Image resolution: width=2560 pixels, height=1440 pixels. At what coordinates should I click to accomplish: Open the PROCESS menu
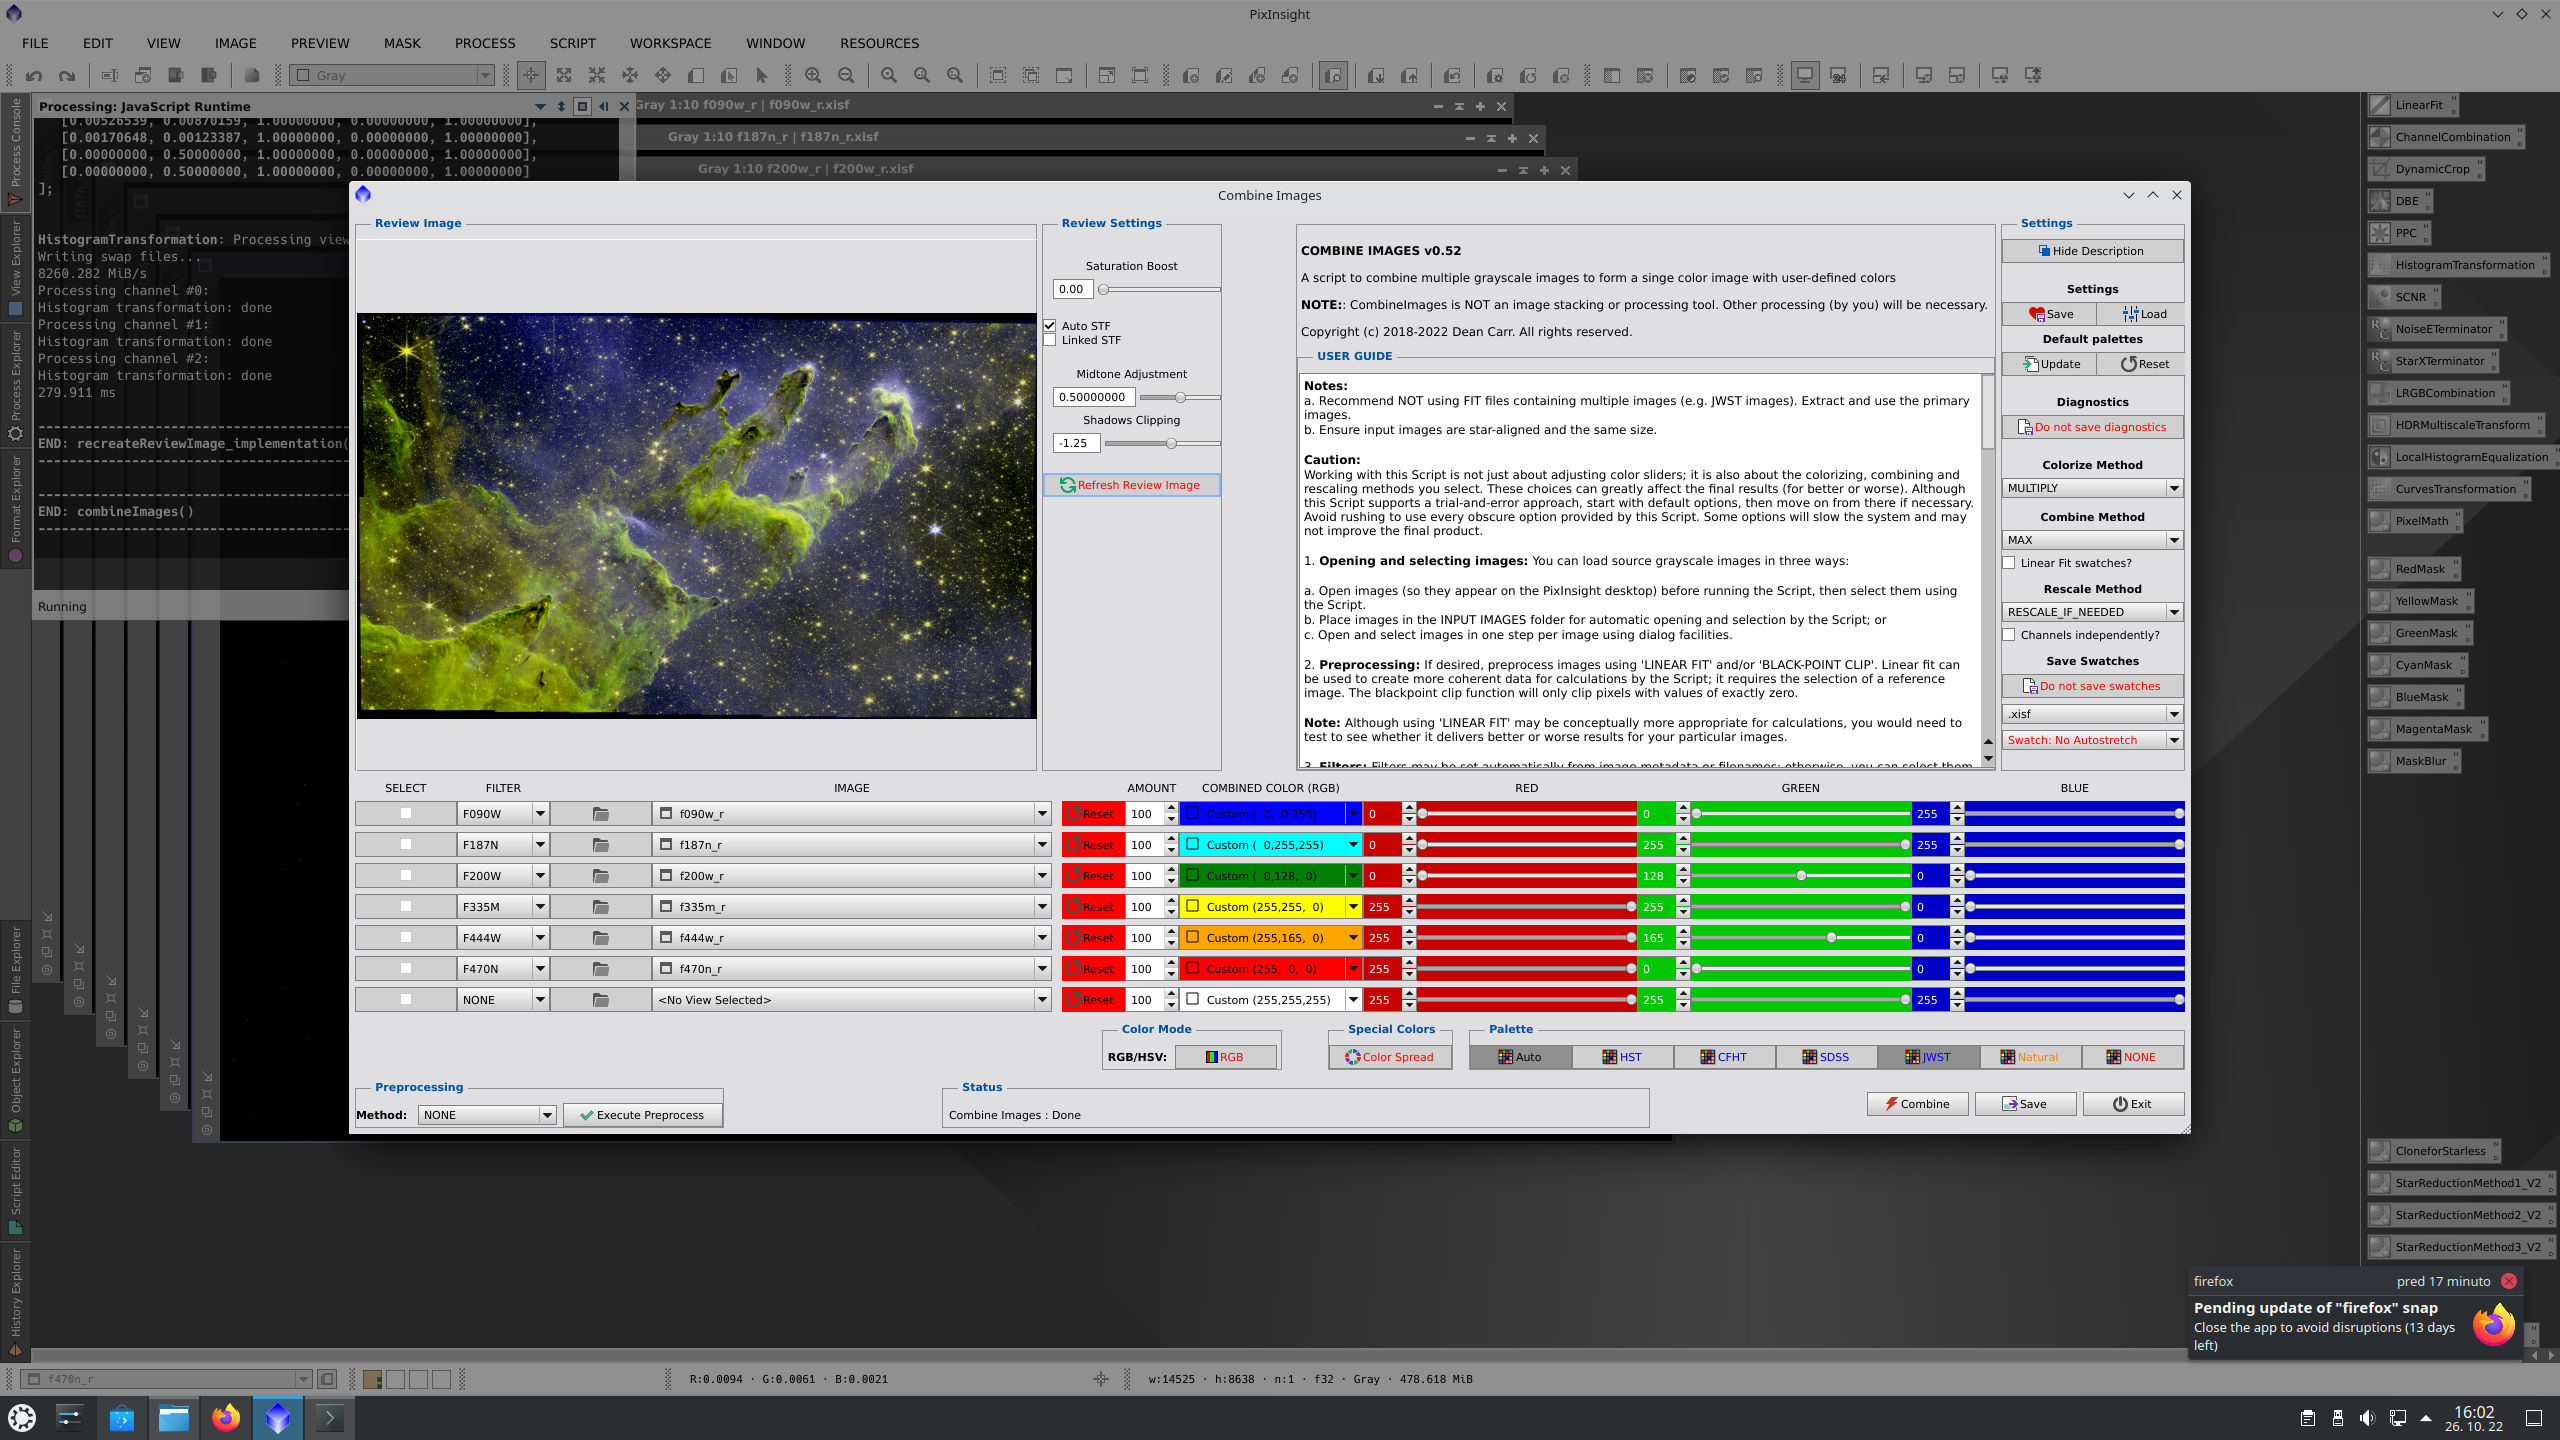coord(485,43)
